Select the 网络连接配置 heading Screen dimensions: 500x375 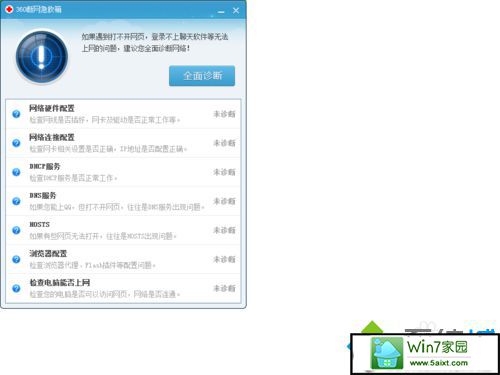[52, 137]
